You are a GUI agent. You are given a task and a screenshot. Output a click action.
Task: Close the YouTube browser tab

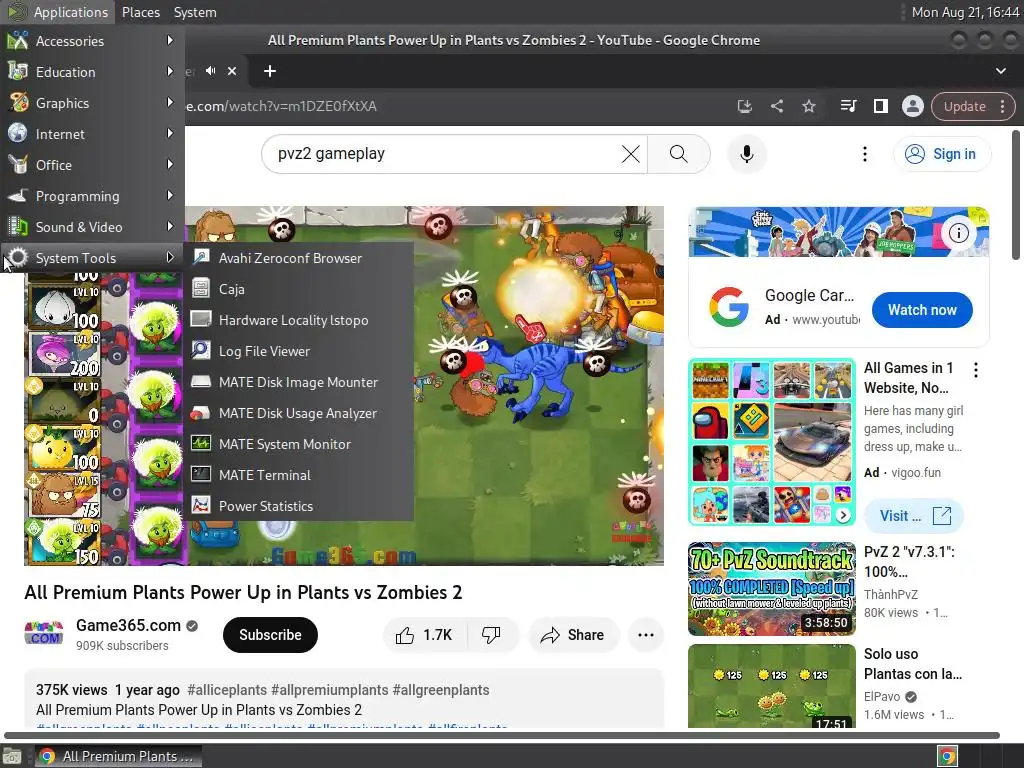[232, 71]
